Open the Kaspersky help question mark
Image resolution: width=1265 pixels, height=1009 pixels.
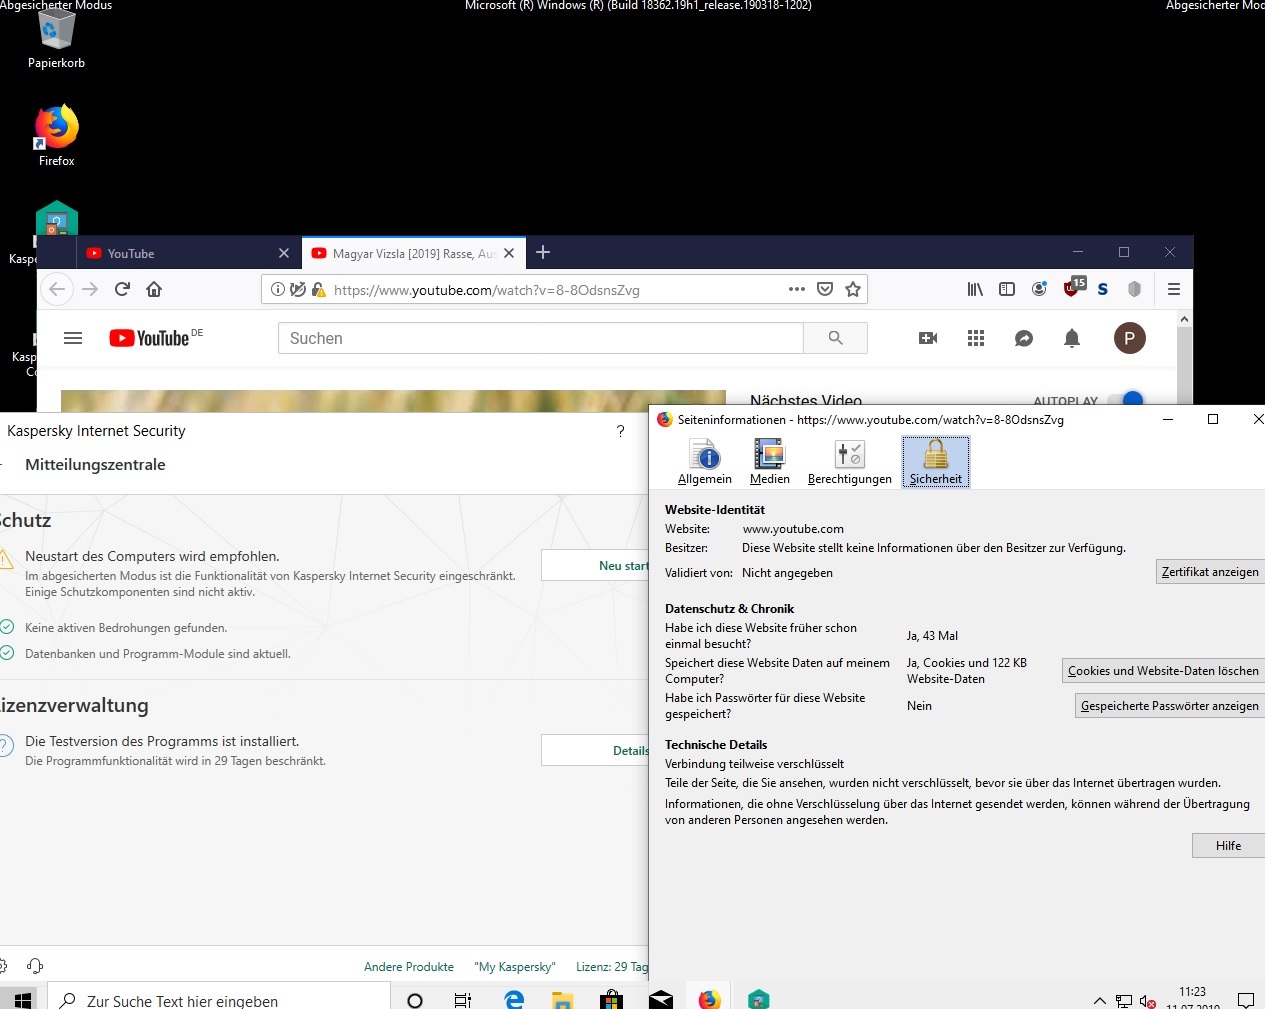pyautogui.click(x=620, y=431)
